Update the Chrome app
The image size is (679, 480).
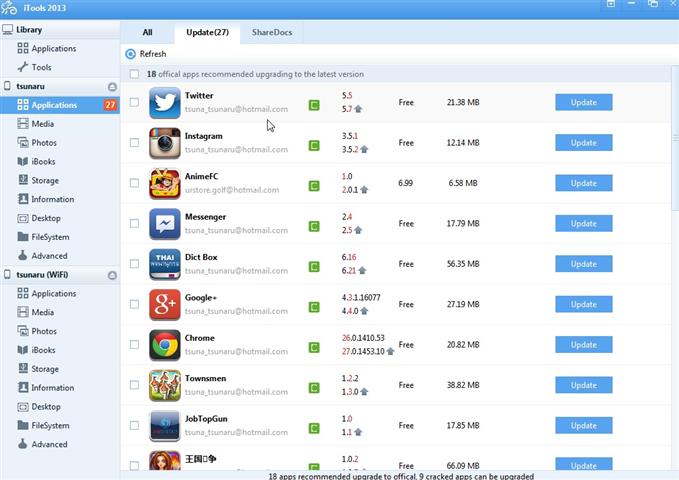tap(584, 345)
